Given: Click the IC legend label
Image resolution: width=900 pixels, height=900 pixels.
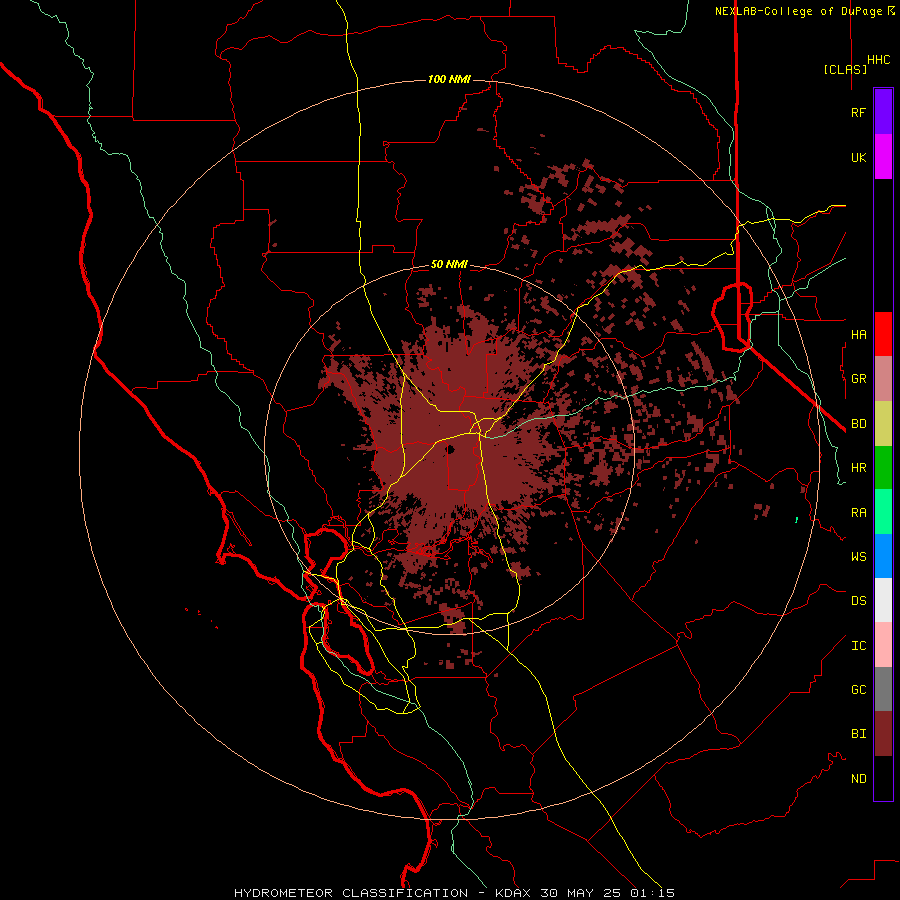Looking at the screenshot, I should click(858, 646).
